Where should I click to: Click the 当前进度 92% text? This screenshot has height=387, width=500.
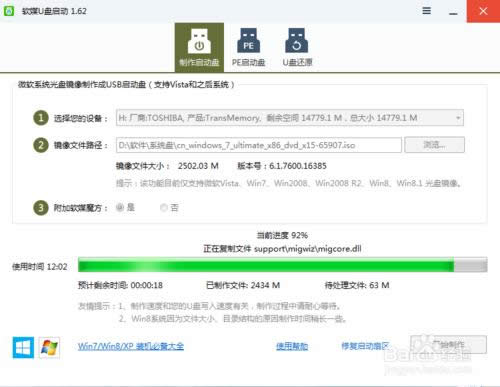(x=282, y=235)
